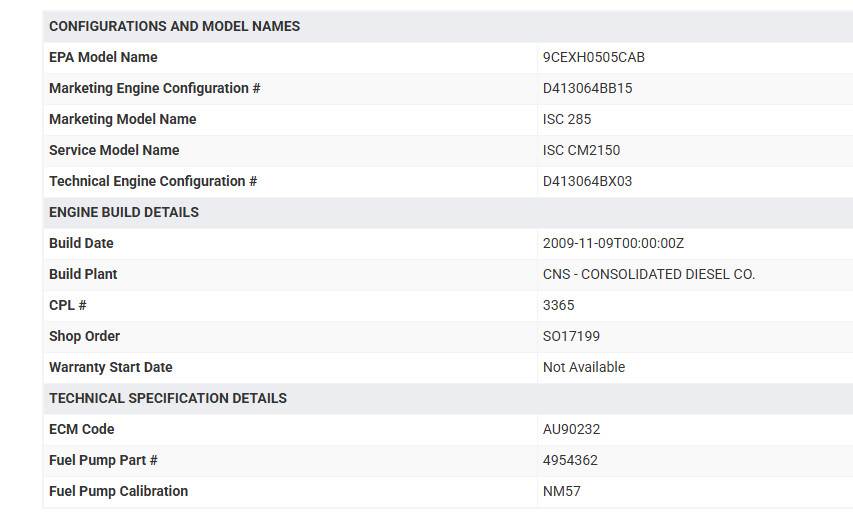Click the EPA Model Name value 9CEXH0505CAB
Viewport: 853px width, 523px height.
point(594,57)
